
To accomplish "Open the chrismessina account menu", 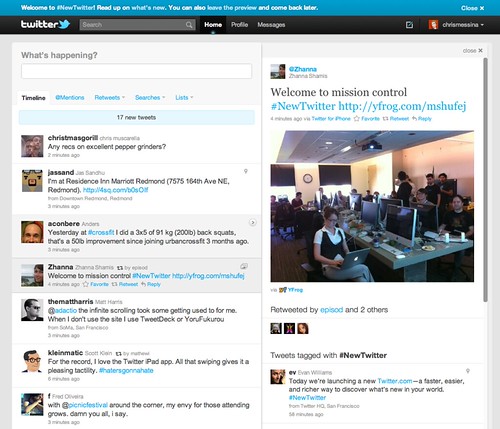I will pyautogui.click(x=456, y=25).
